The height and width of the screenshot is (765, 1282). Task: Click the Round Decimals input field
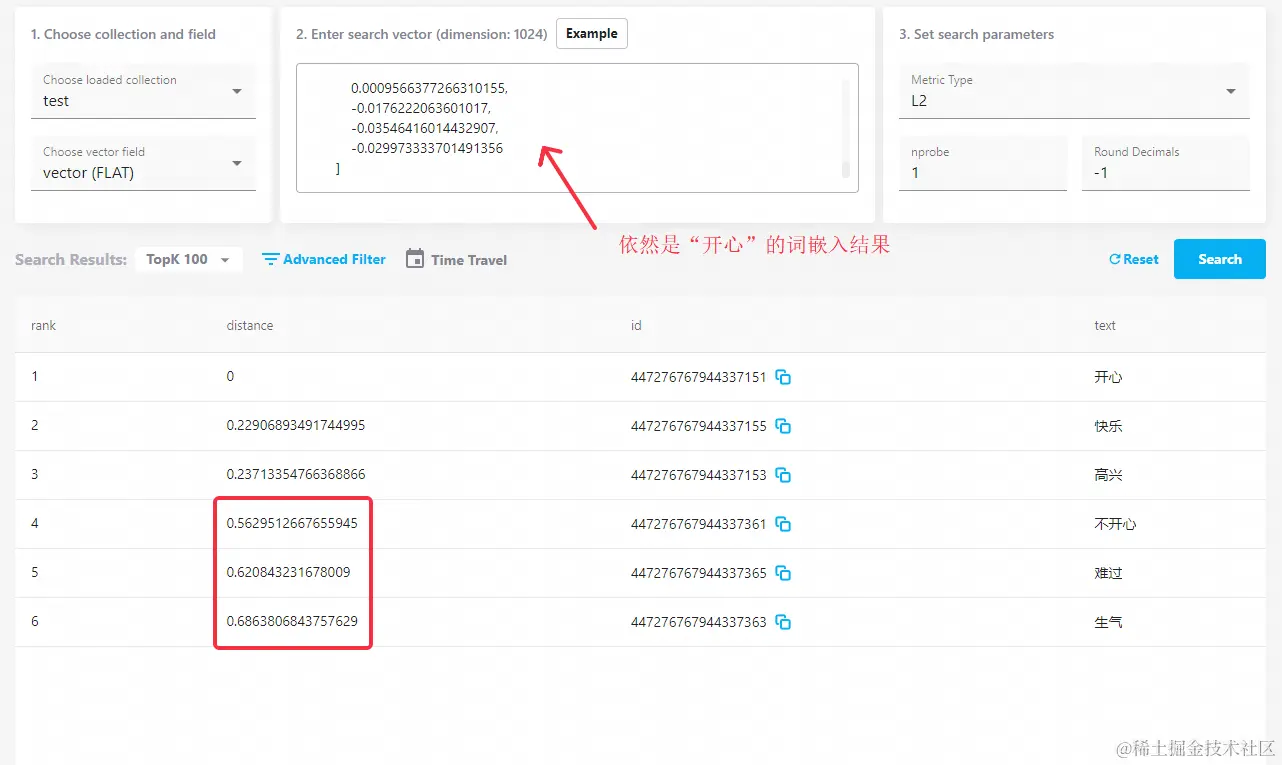click(1166, 163)
